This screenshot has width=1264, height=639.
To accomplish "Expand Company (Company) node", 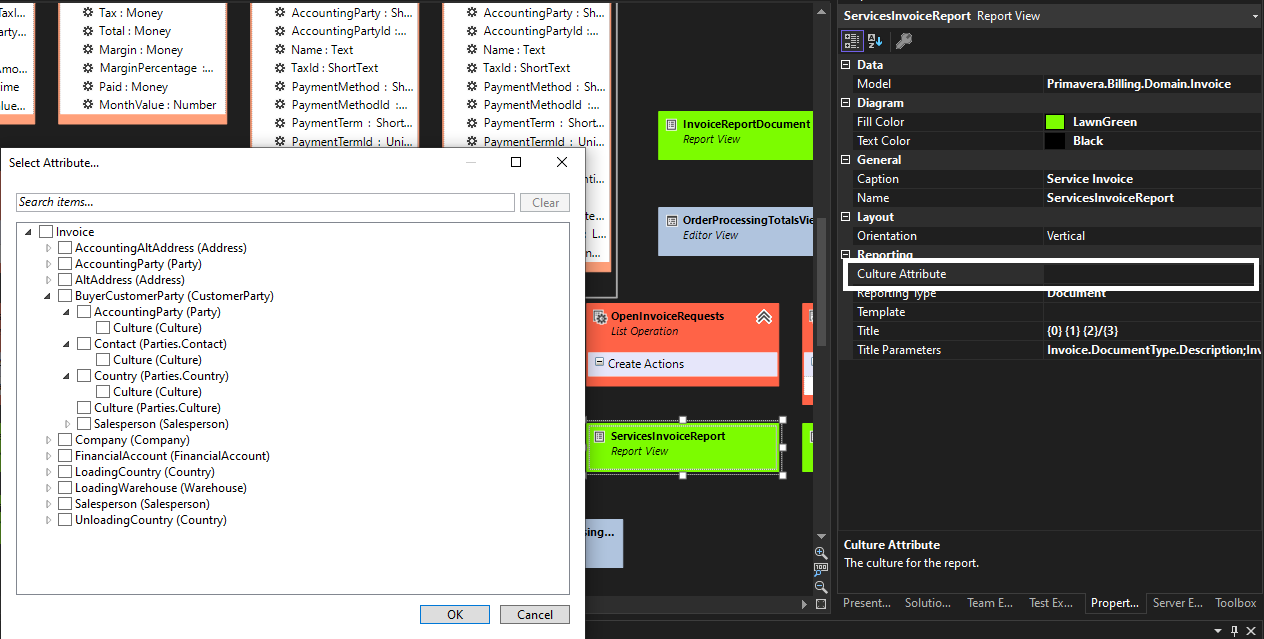I will pyautogui.click(x=48, y=440).
